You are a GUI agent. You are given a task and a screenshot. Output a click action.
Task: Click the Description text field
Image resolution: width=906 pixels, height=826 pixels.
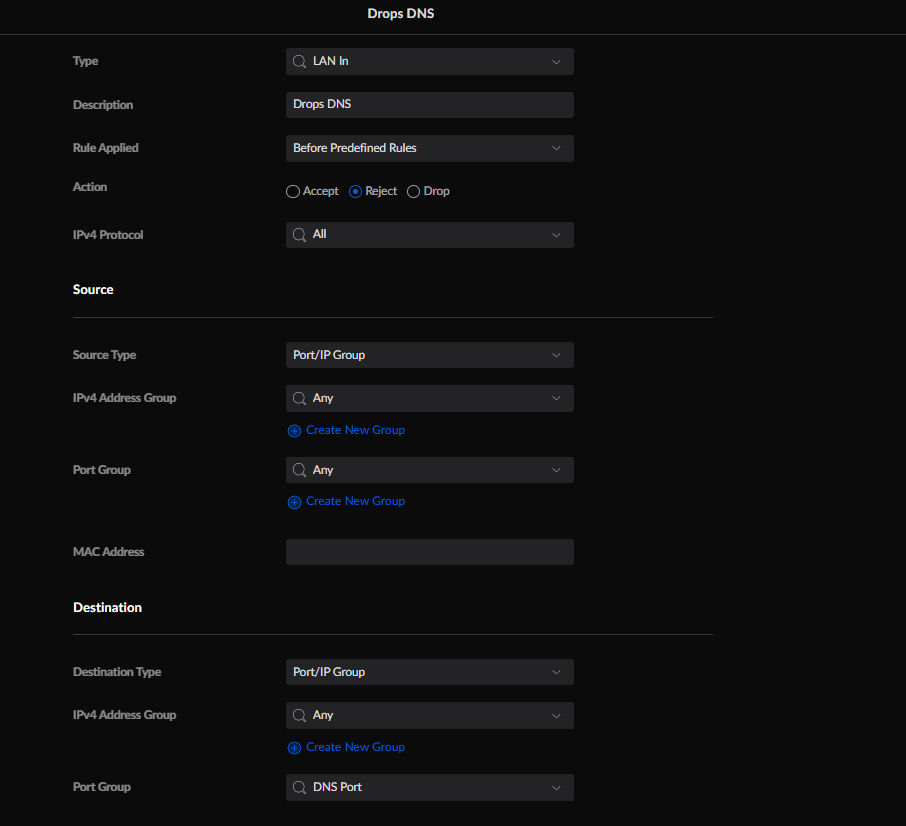pos(429,105)
